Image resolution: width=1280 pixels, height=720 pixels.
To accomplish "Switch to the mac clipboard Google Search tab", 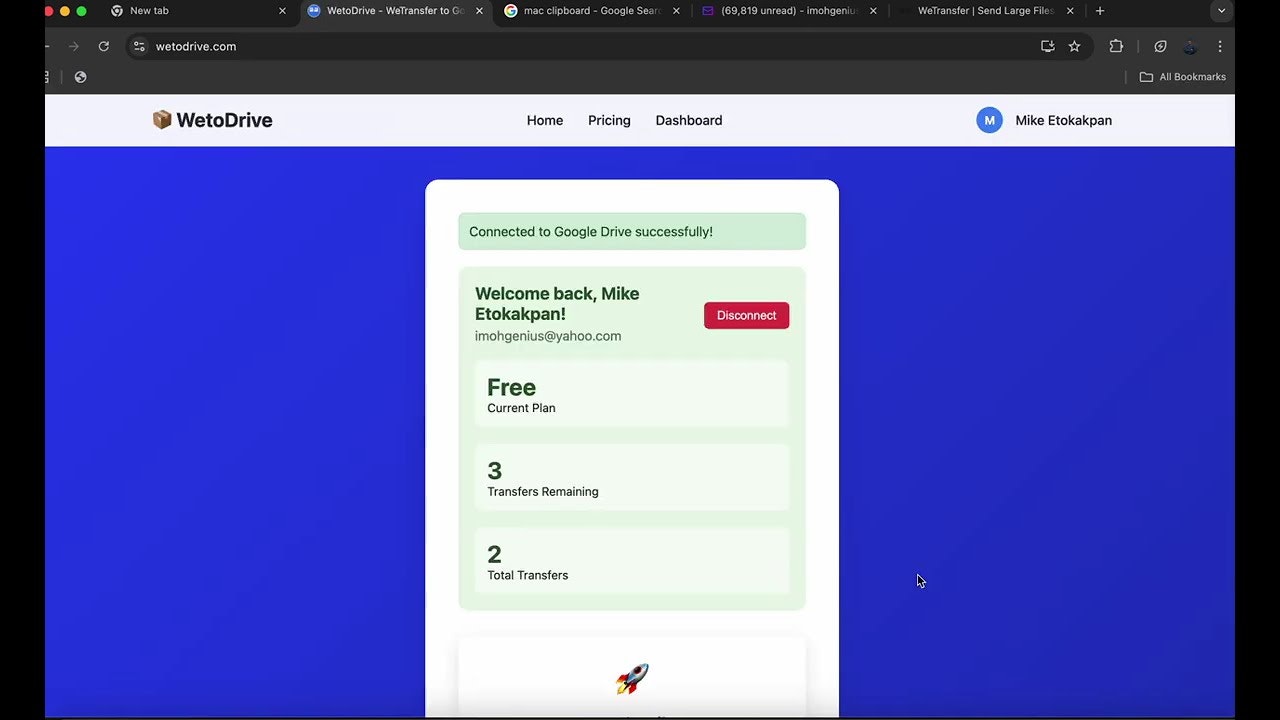I will coord(592,11).
